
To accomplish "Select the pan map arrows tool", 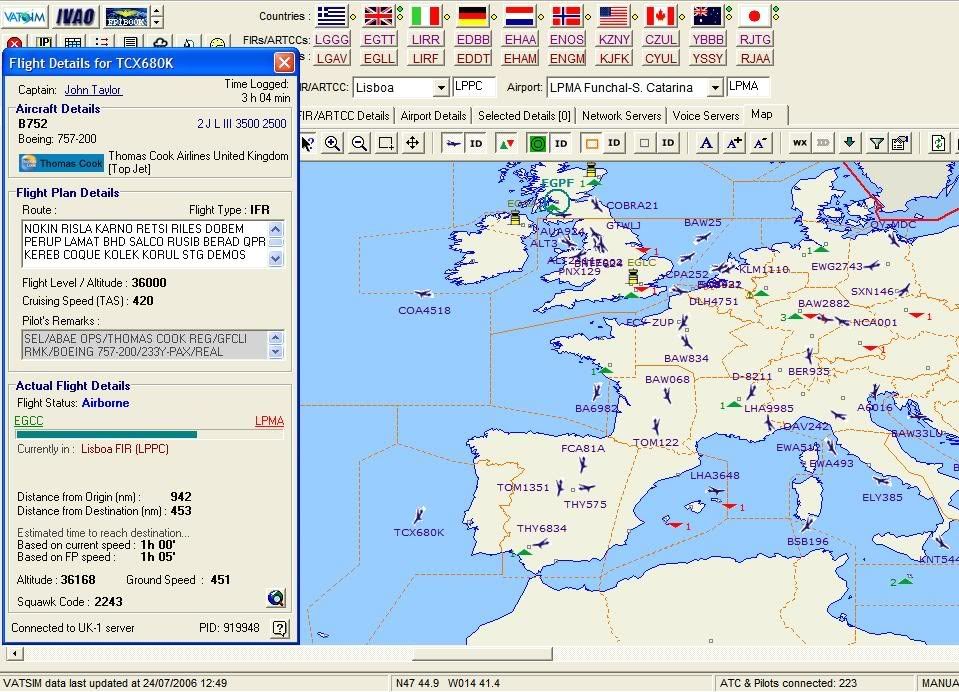I will (x=412, y=143).
